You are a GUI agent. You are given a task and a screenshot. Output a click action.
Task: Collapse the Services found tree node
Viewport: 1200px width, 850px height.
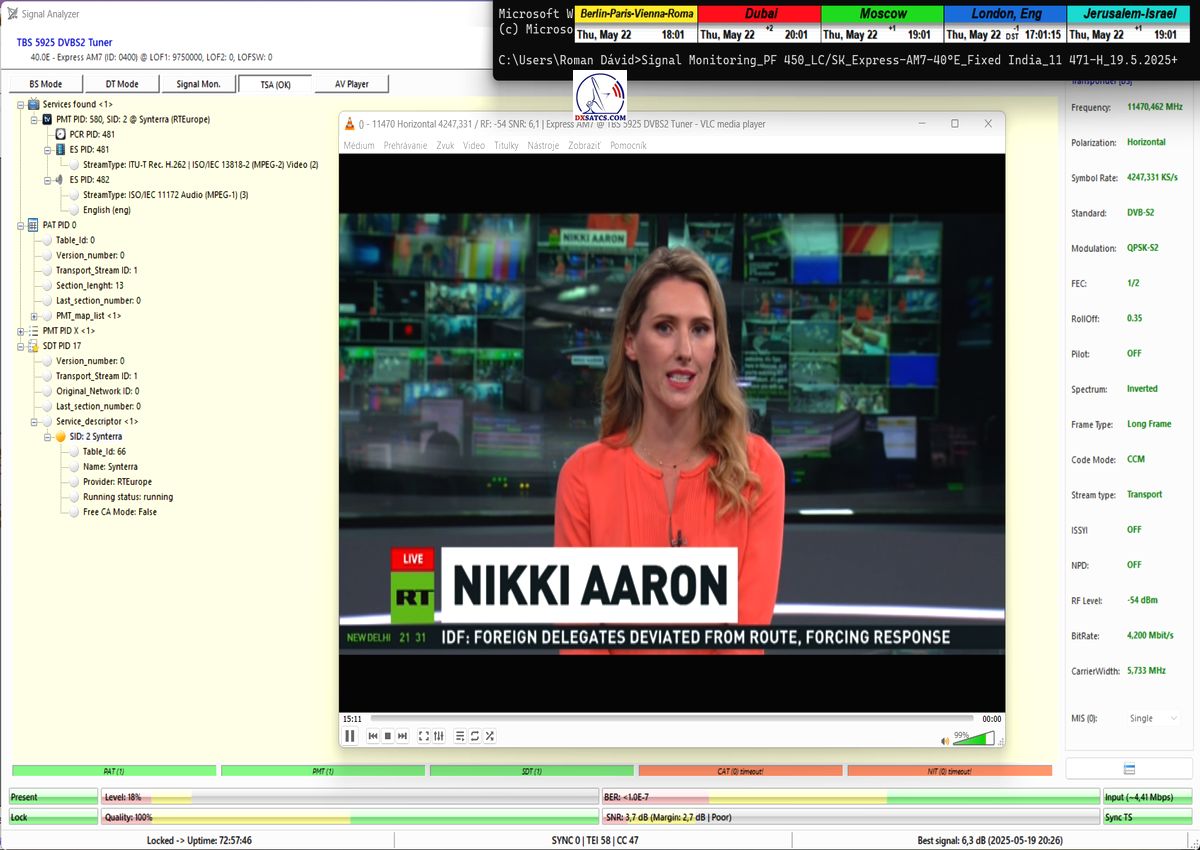point(20,104)
